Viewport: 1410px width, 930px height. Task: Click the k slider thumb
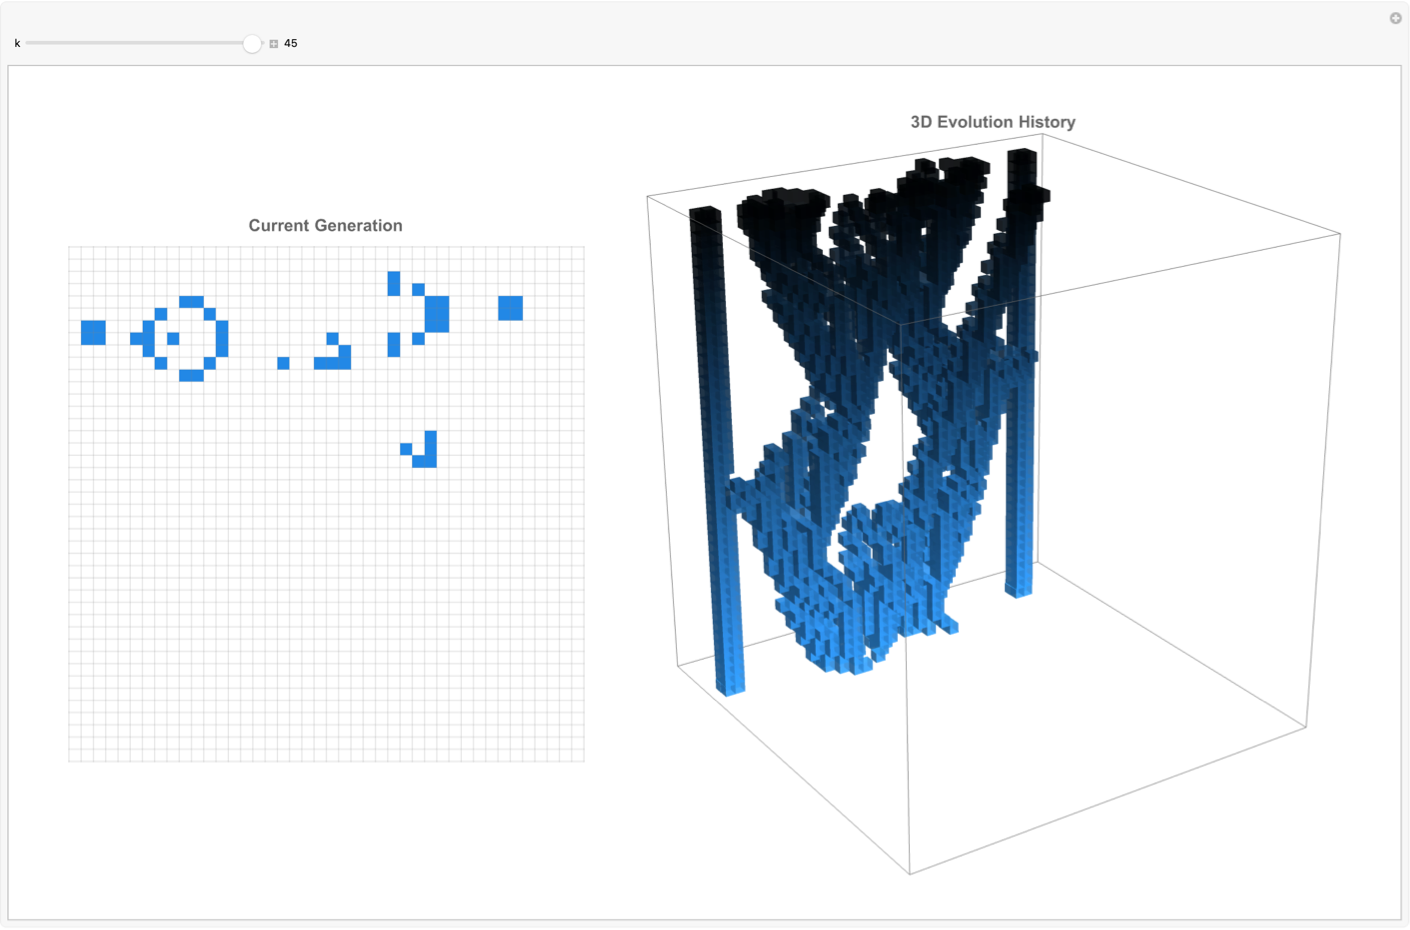[252, 43]
